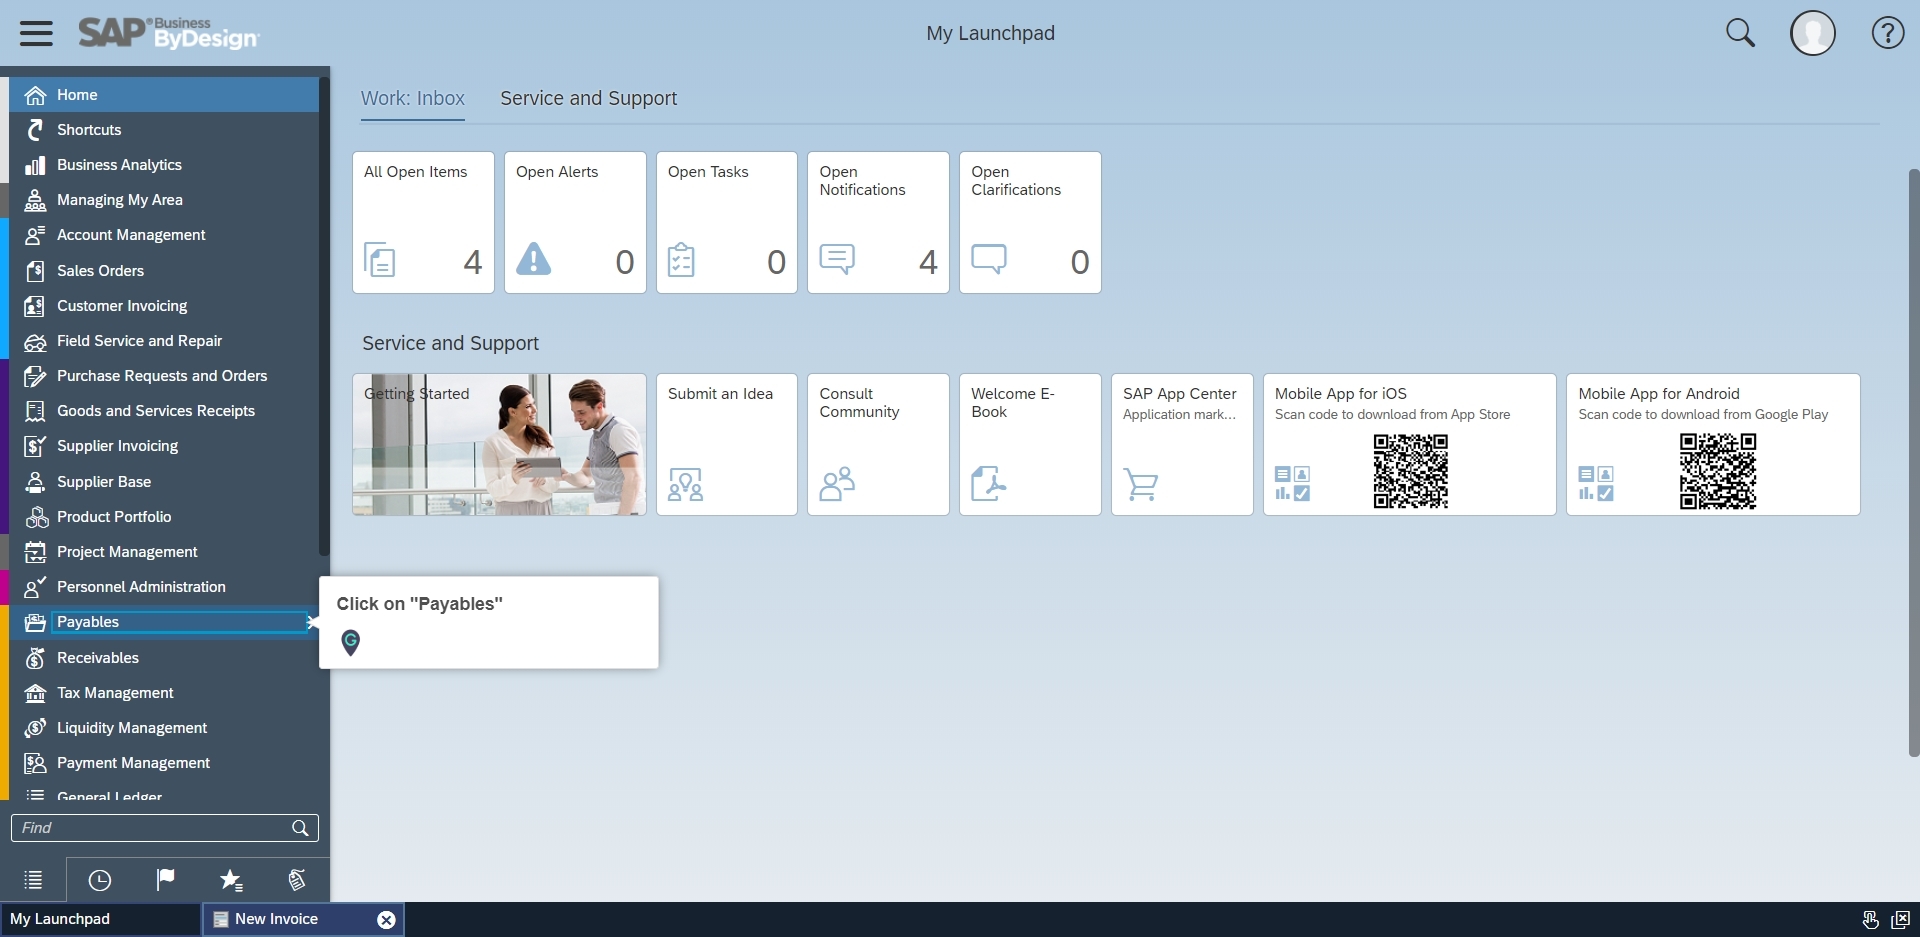The height and width of the screenshot is (937, 1920).
Task: Switch to the Work: Inbox tab
Action: pos(413,99)
